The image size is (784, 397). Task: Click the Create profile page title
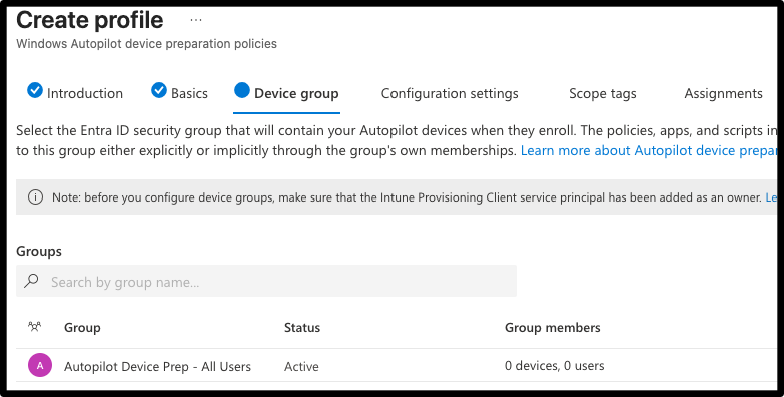[x=90, y=20]
